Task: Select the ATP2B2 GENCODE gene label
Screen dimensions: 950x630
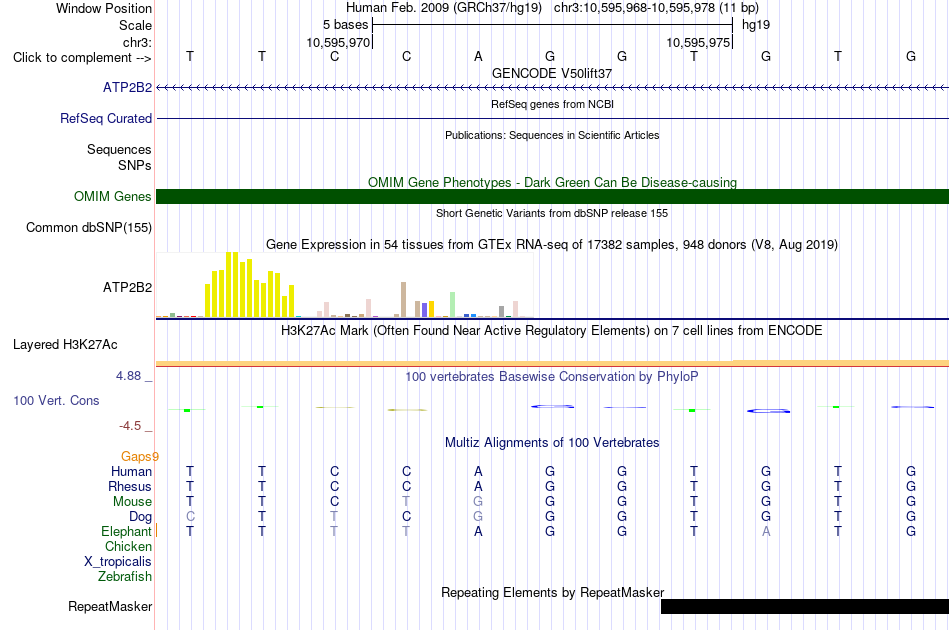Action: coord(127,87)
